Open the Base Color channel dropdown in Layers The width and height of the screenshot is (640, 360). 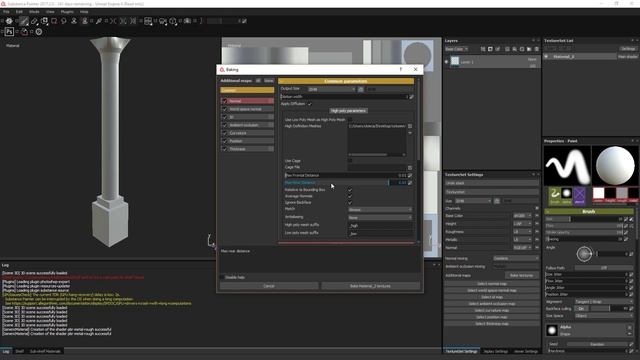point(456,49)
